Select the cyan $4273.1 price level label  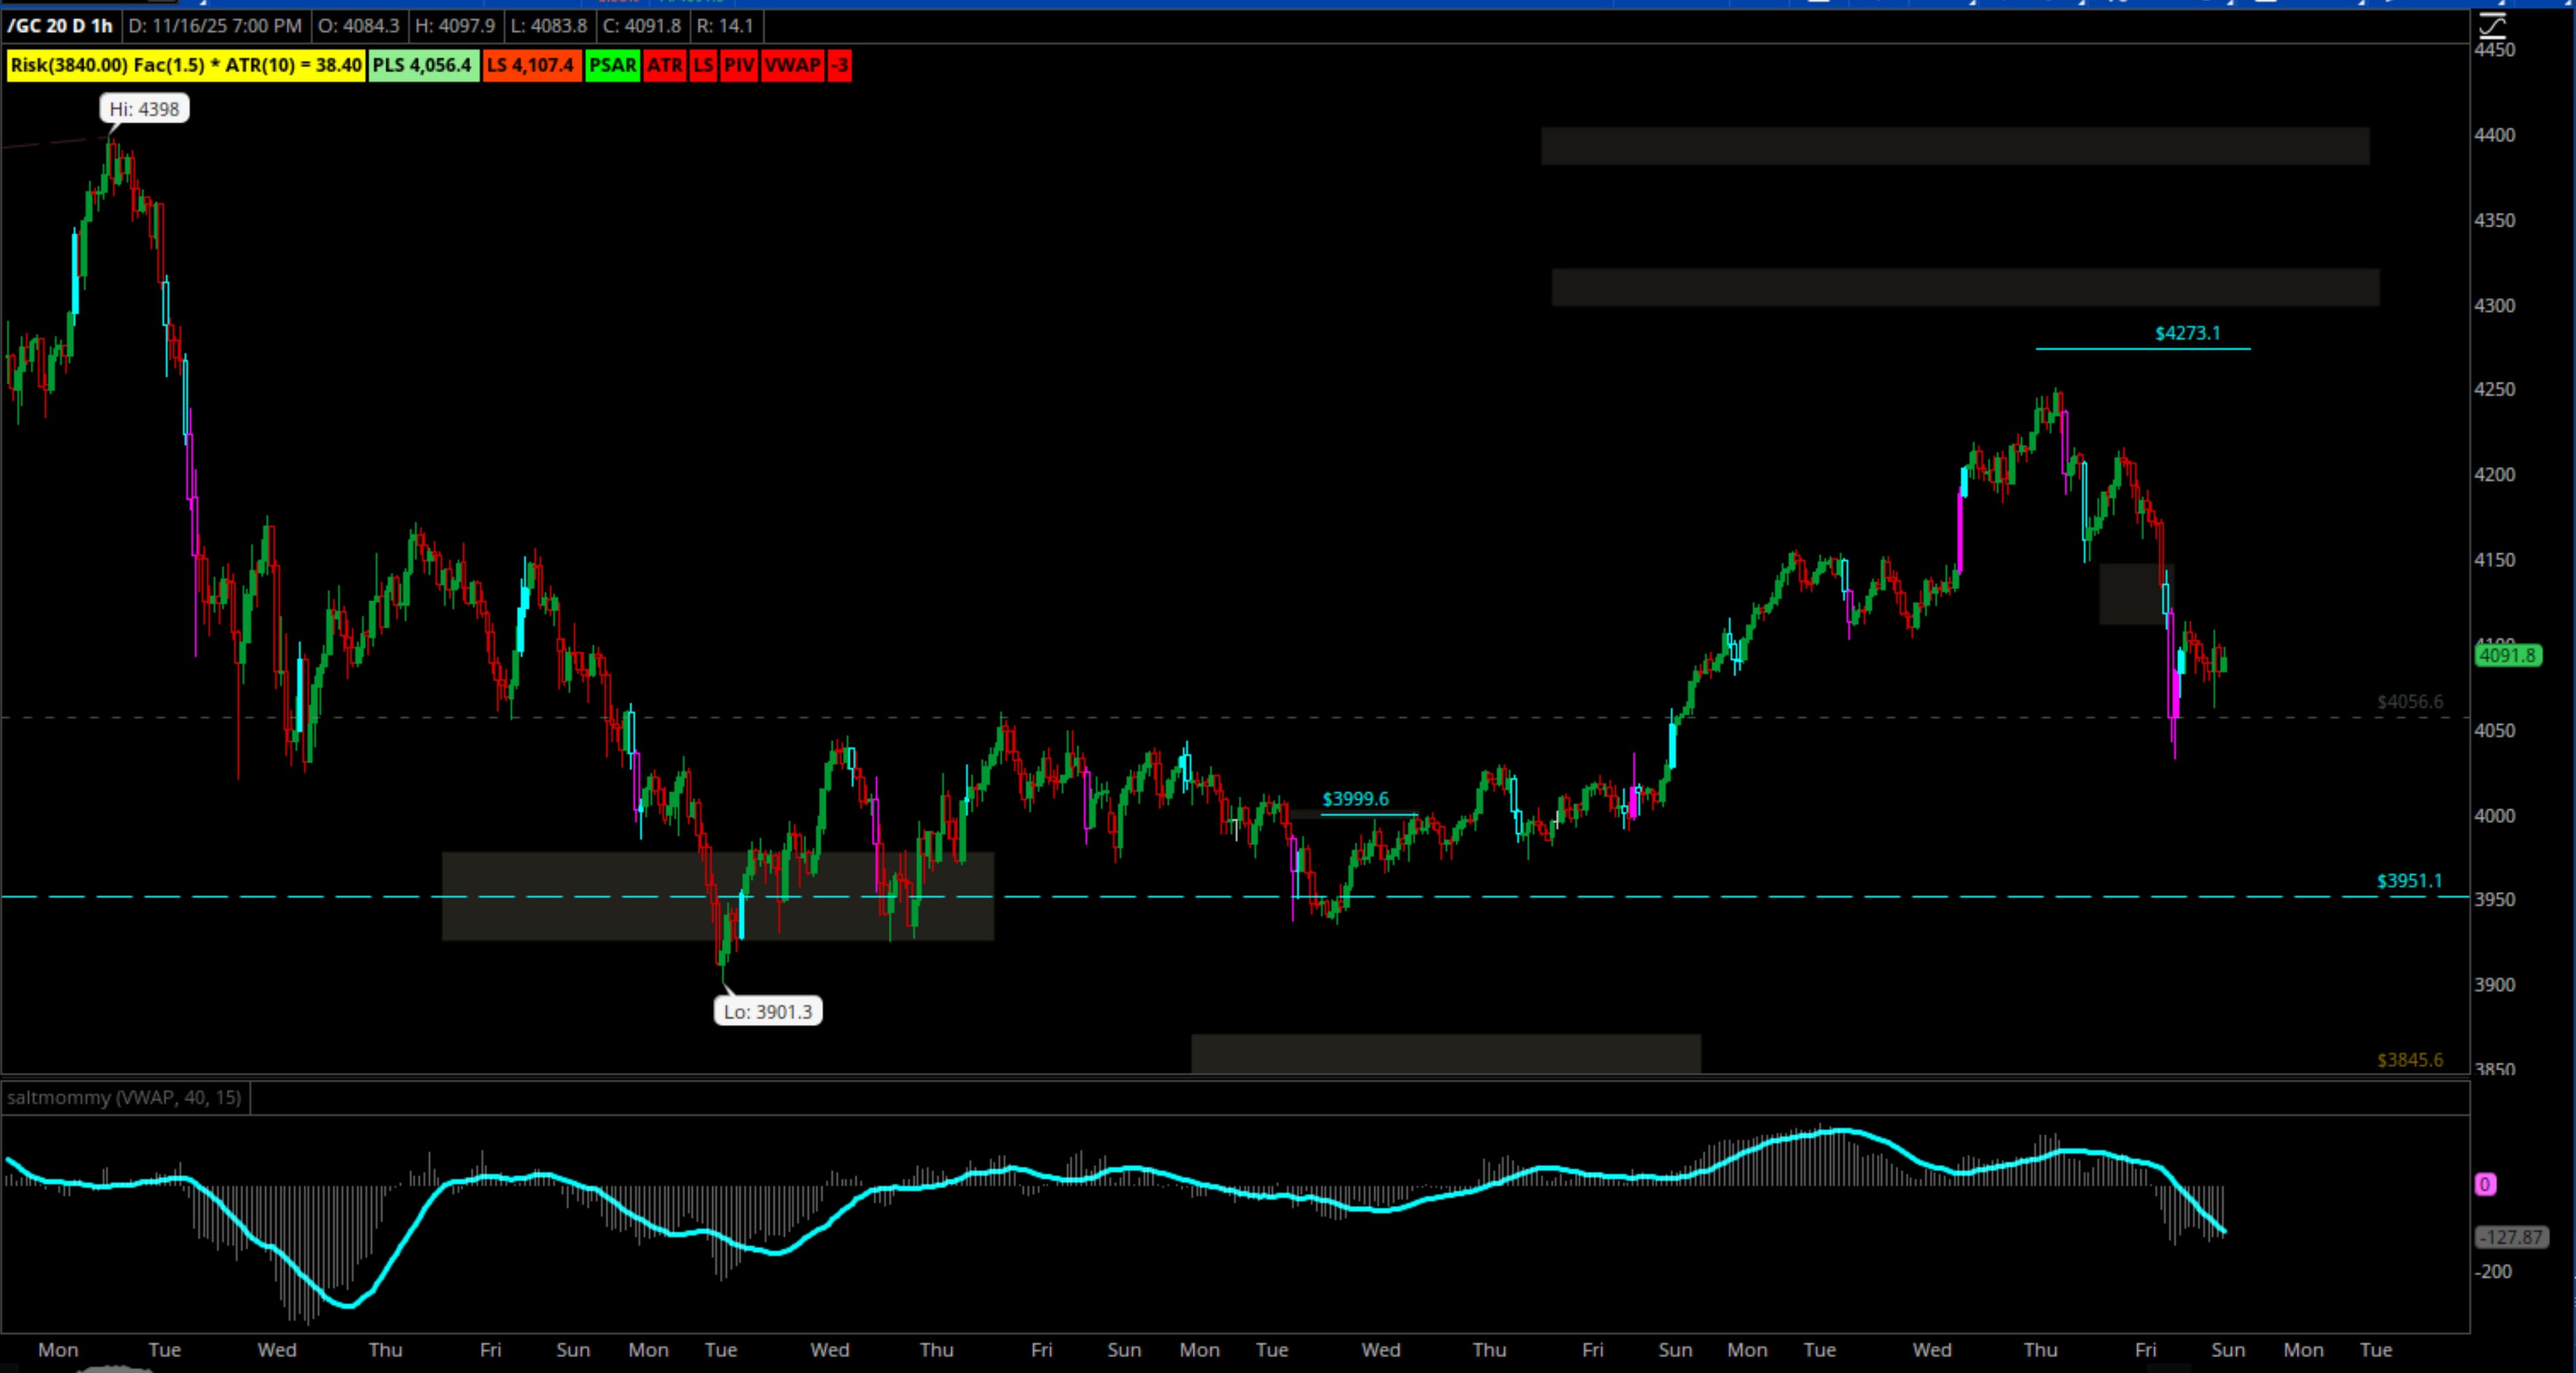[2187, 333]
